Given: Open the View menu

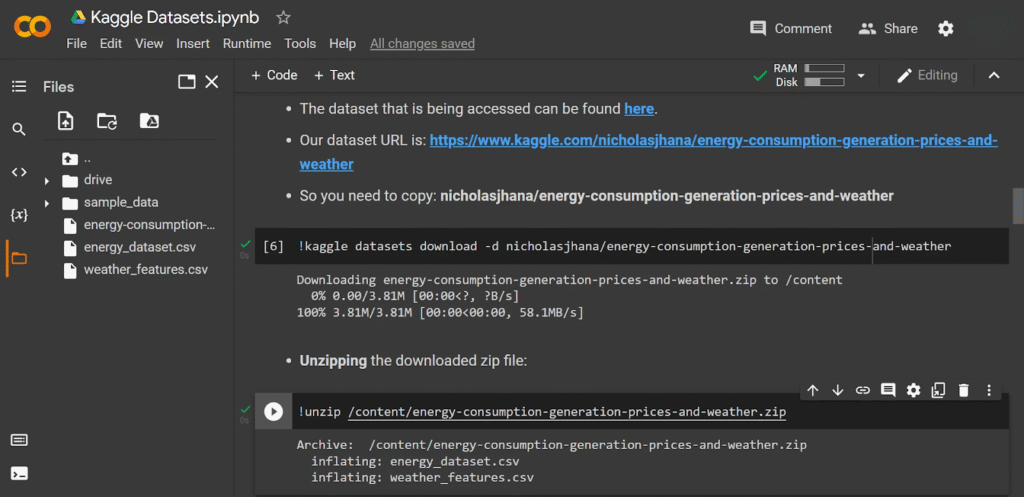Looking at the screenshot, I should click(x=149, y=44).
